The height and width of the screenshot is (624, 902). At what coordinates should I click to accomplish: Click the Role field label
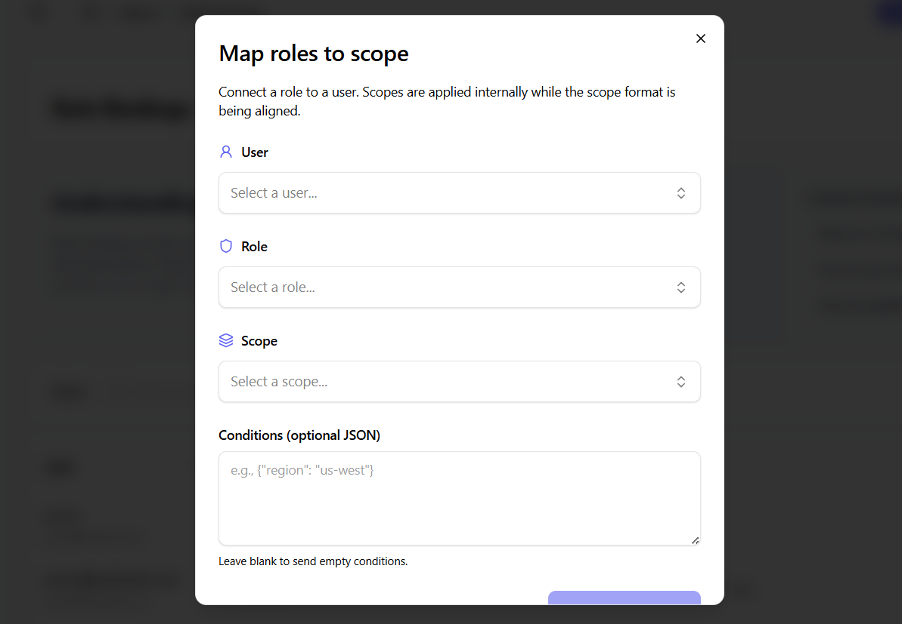coord(252,246)
